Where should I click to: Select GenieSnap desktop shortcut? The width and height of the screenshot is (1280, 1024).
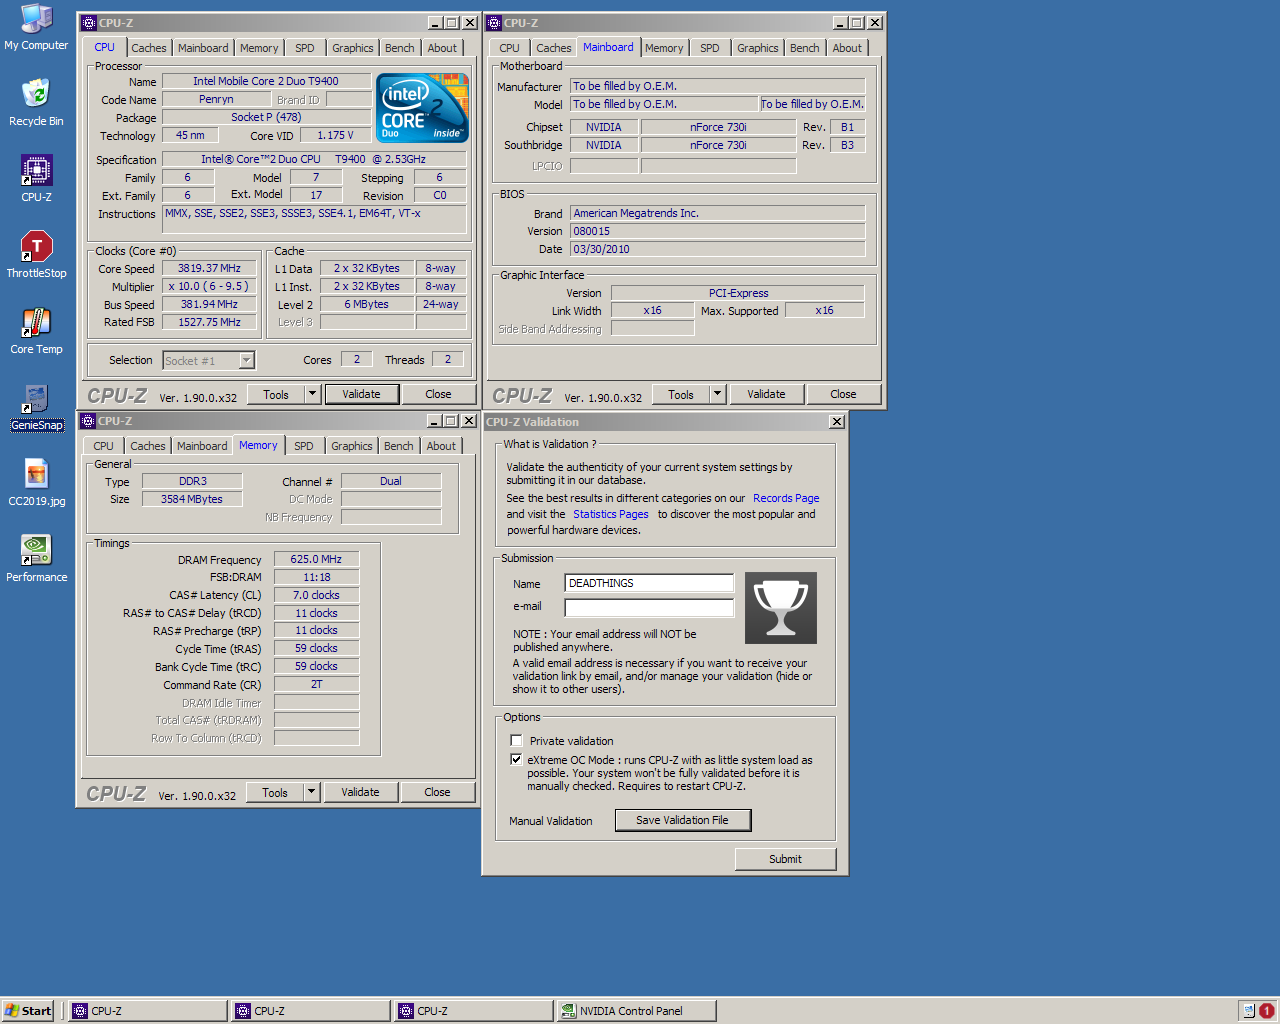pyautogui.click(x=36, y=407)
